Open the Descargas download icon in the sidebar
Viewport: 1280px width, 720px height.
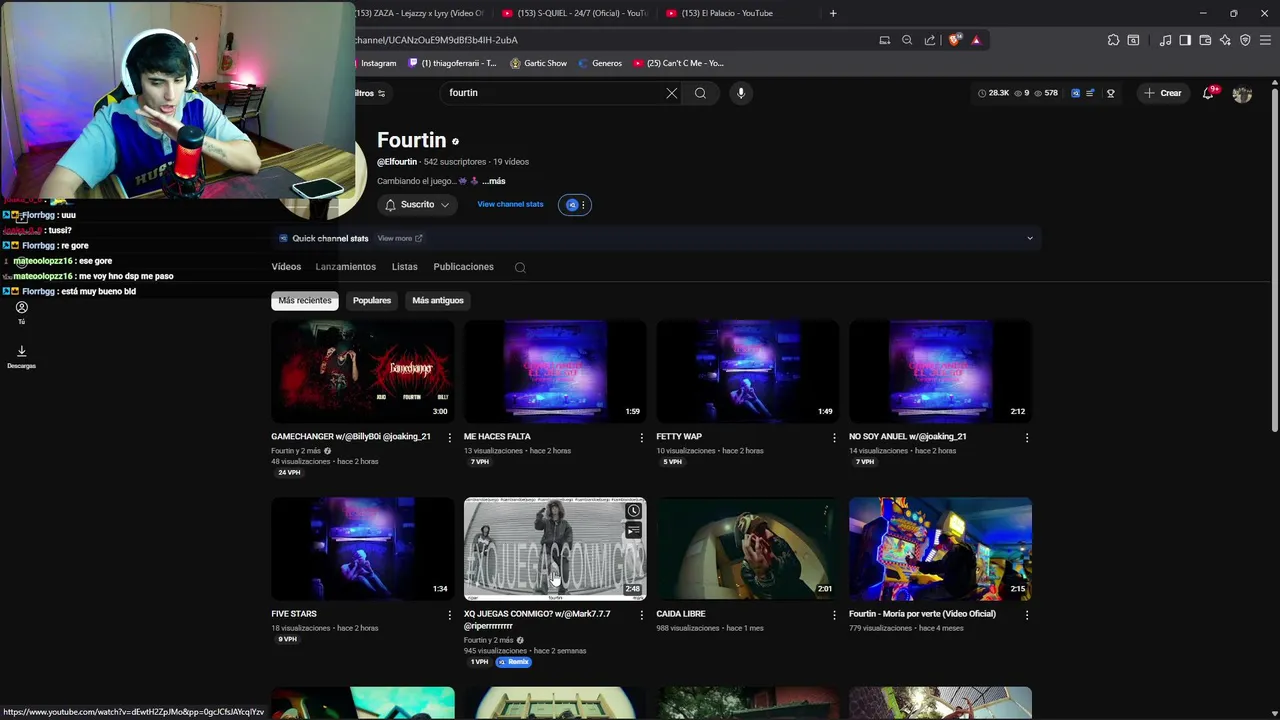tap(21, 356)
